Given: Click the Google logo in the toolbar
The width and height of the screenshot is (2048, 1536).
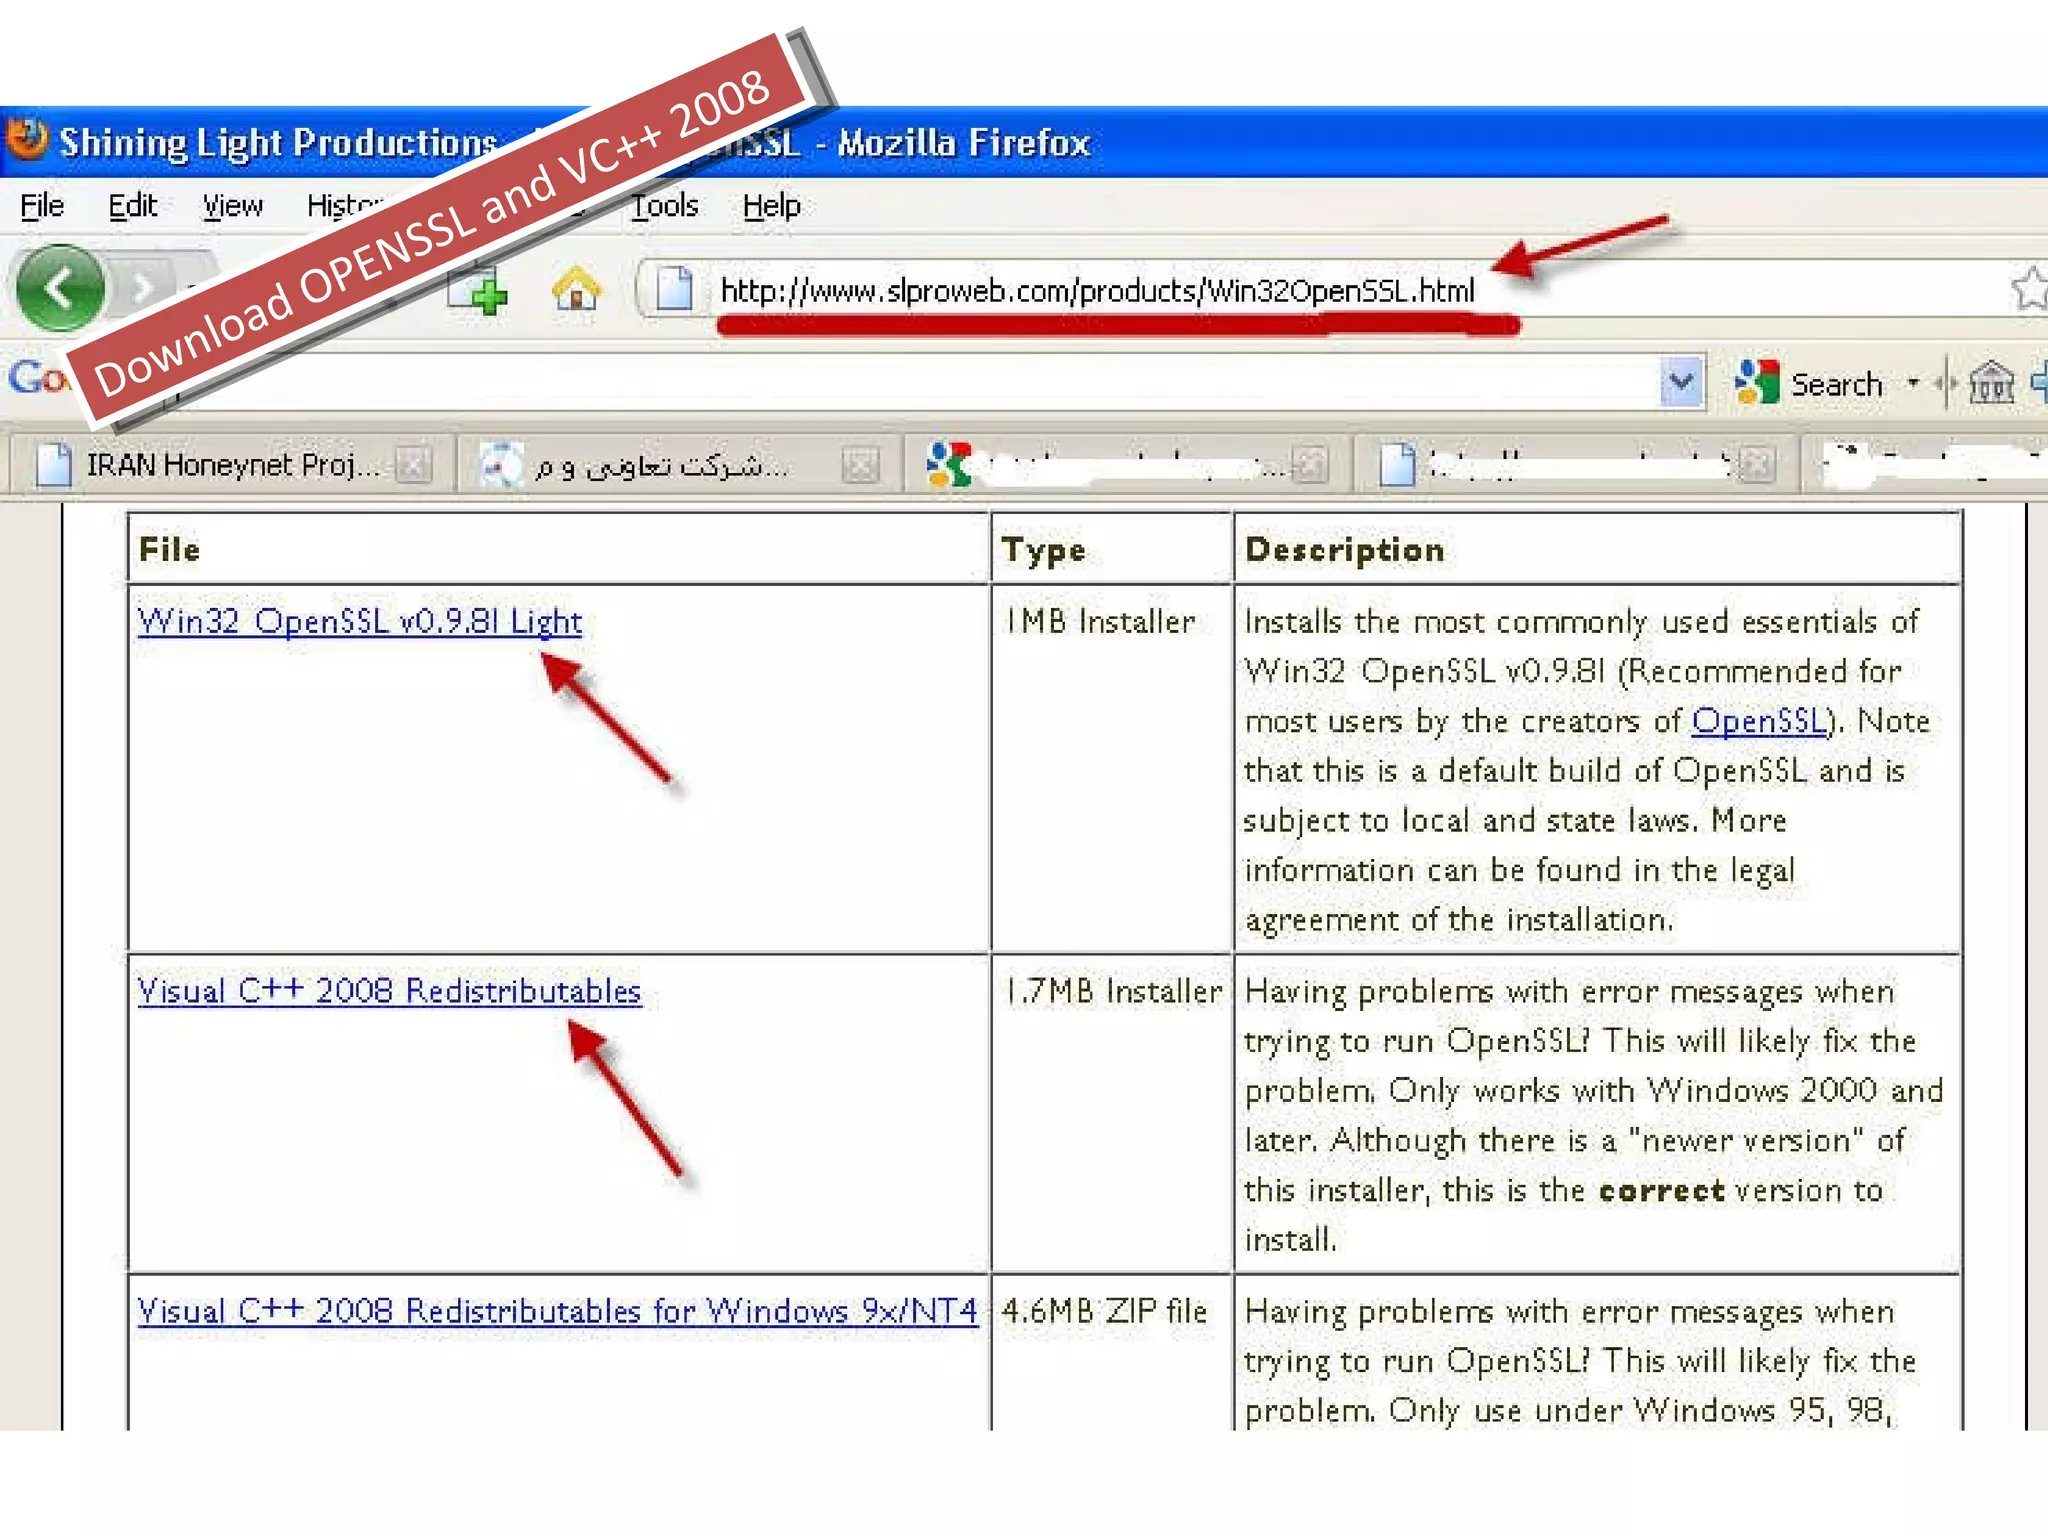Looking at the screenshot, I should pyautogui.click(x=38, y=380).
